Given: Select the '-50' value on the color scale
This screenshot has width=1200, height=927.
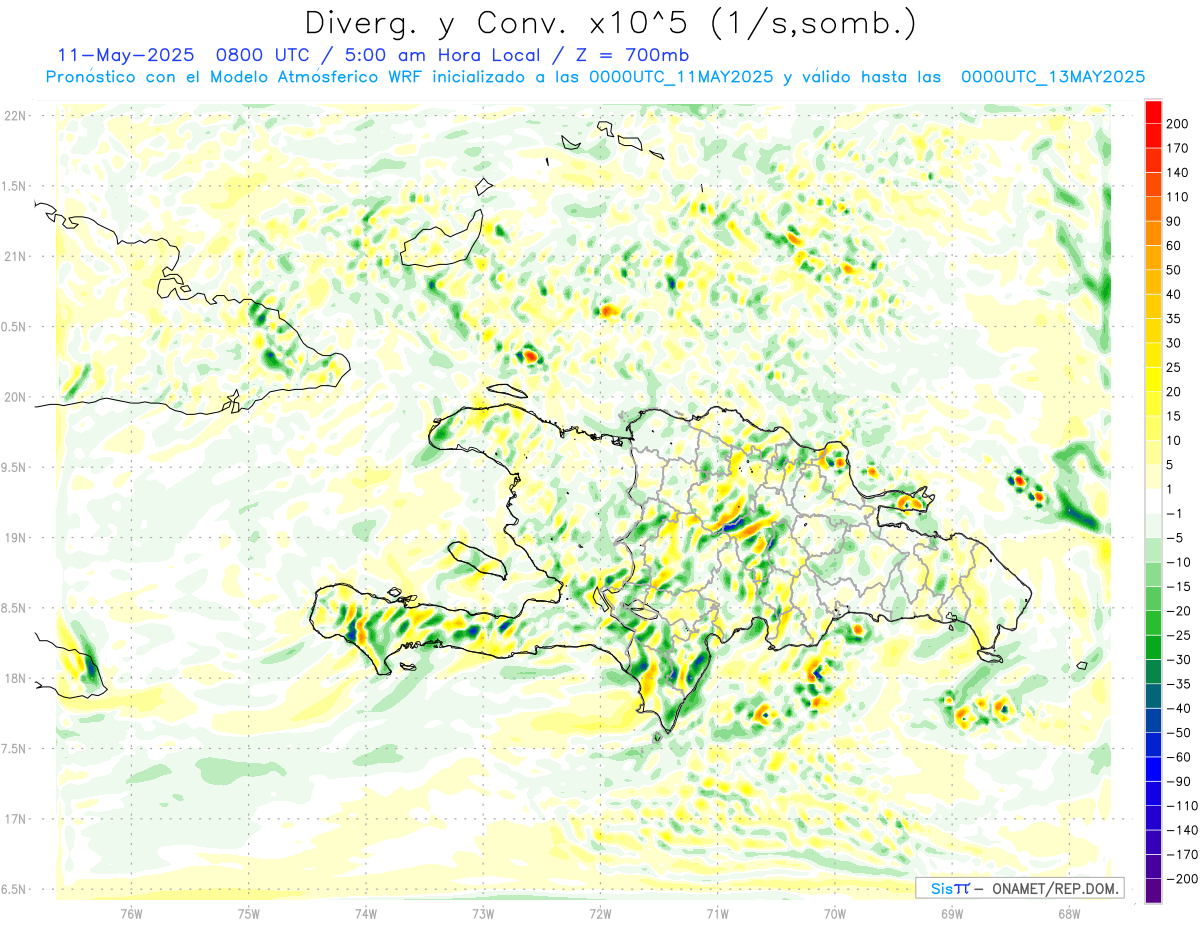Looking at the screenshot, I should (x=1180, y=733).
